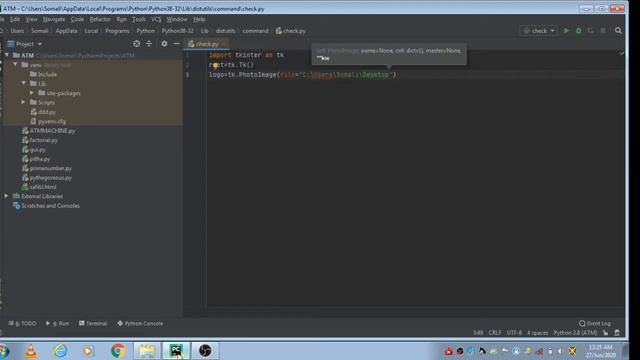
Task: Open the Help menu
Action: [199, 19]
